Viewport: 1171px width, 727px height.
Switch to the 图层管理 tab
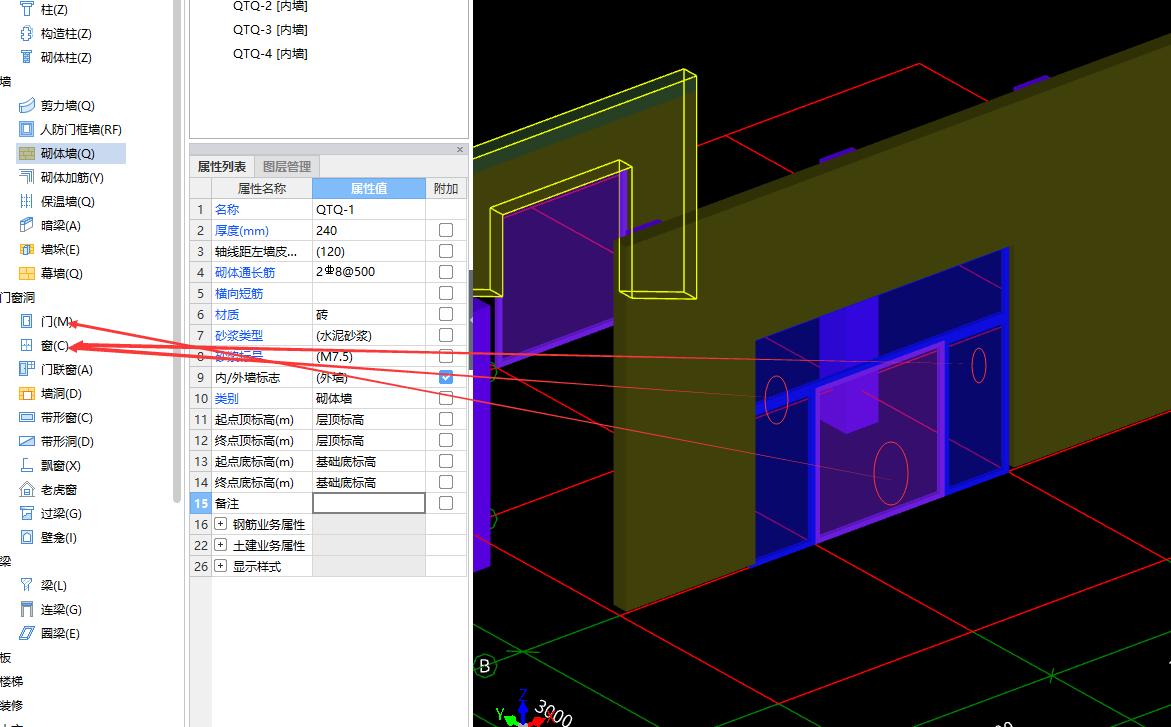[287, 166]
